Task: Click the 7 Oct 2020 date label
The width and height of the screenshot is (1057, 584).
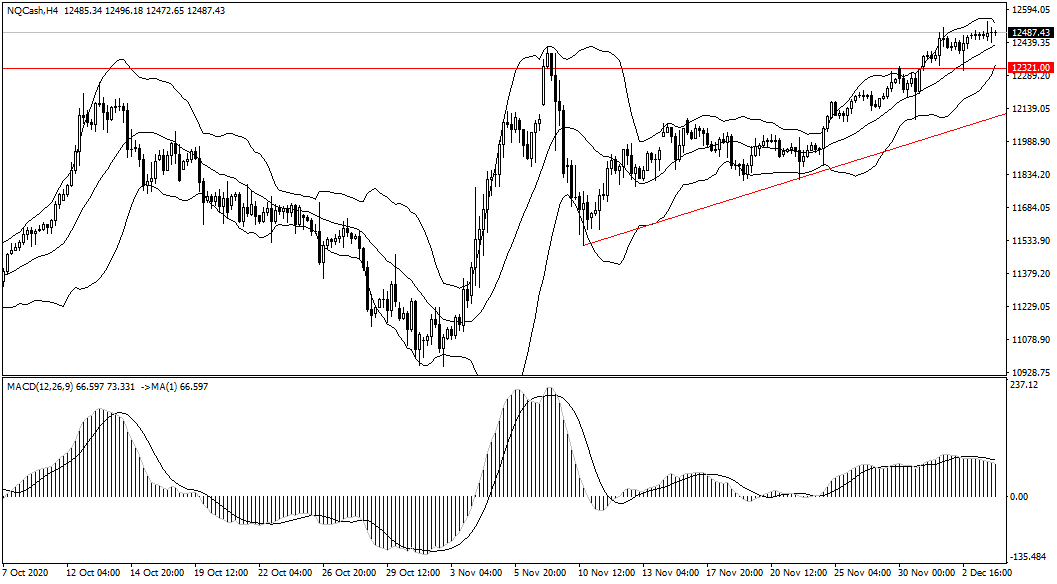Action: click(27, 574)
